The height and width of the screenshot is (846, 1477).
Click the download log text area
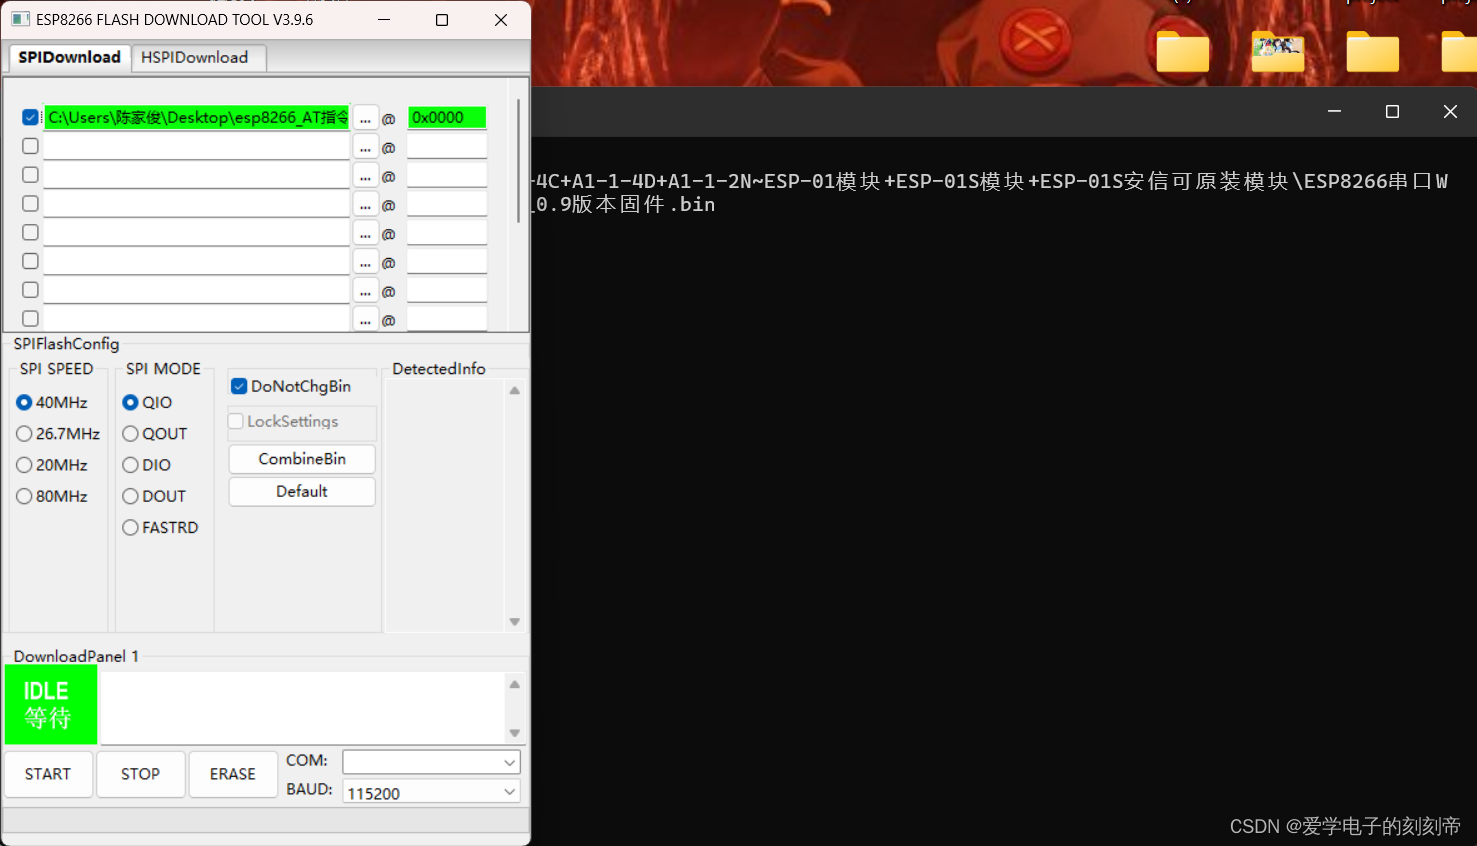pyautogui.click(x=304, y=708)
